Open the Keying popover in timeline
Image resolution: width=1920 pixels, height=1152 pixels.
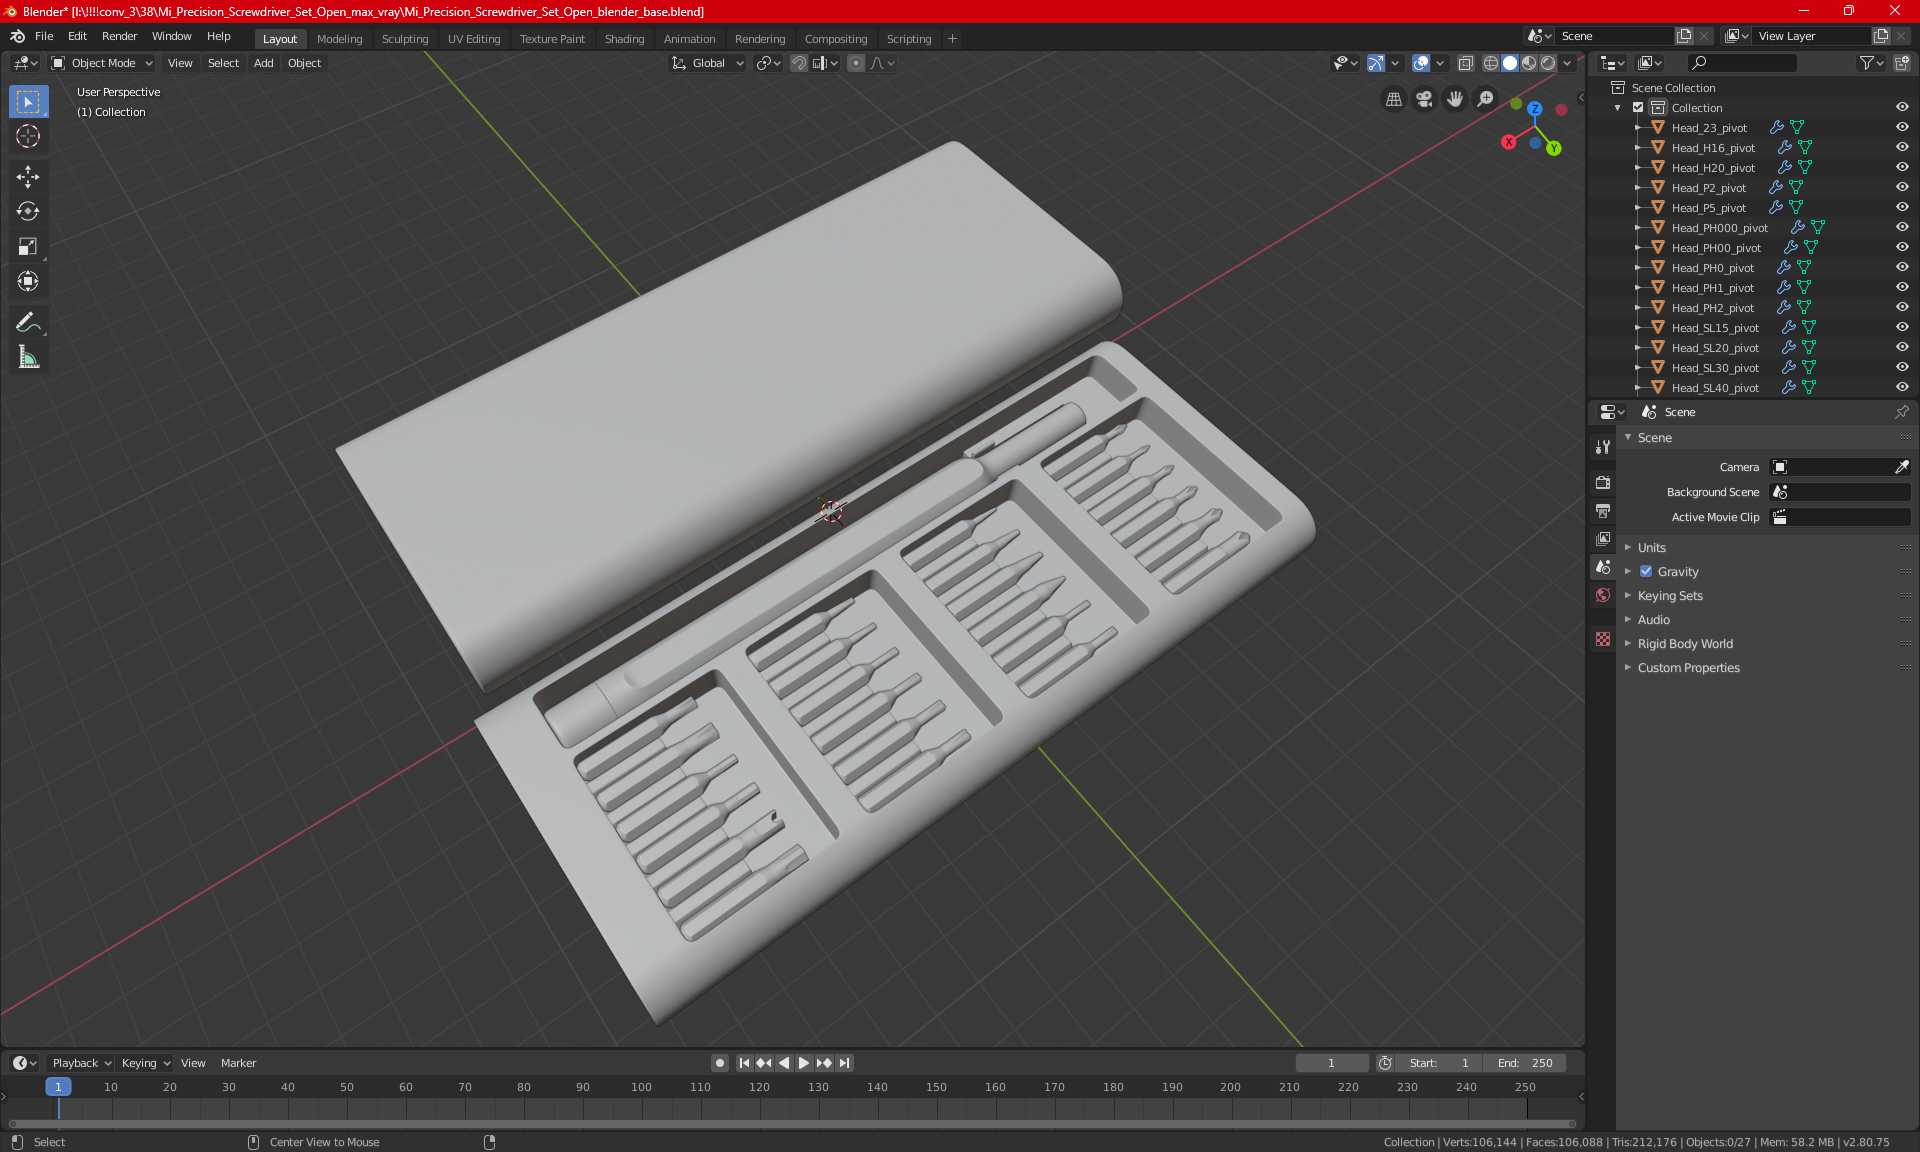(145, 1063)
